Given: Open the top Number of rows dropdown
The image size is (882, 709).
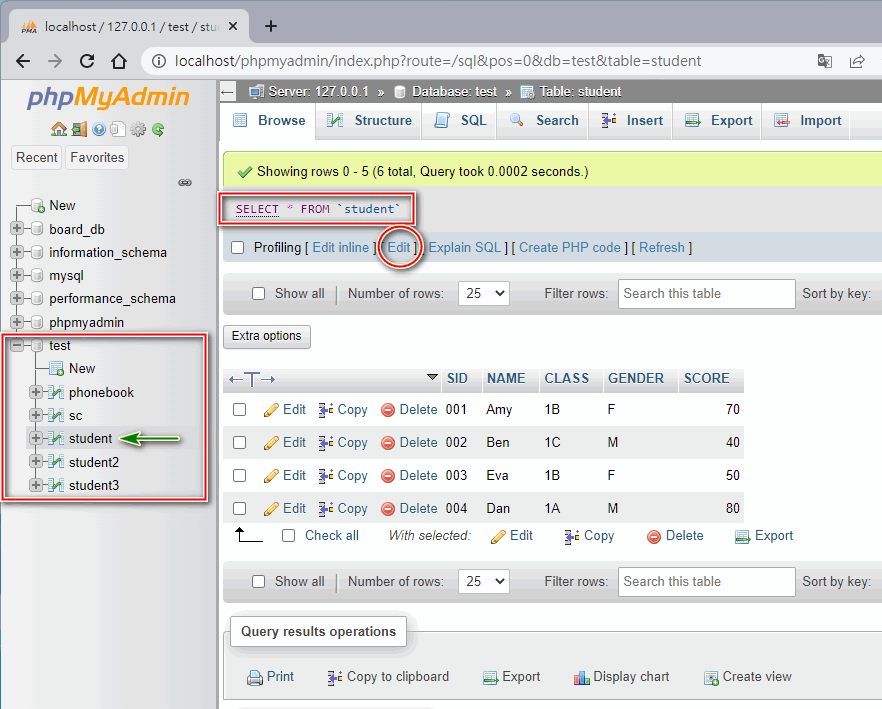Looking at the screenshot, I should (483, 294).
